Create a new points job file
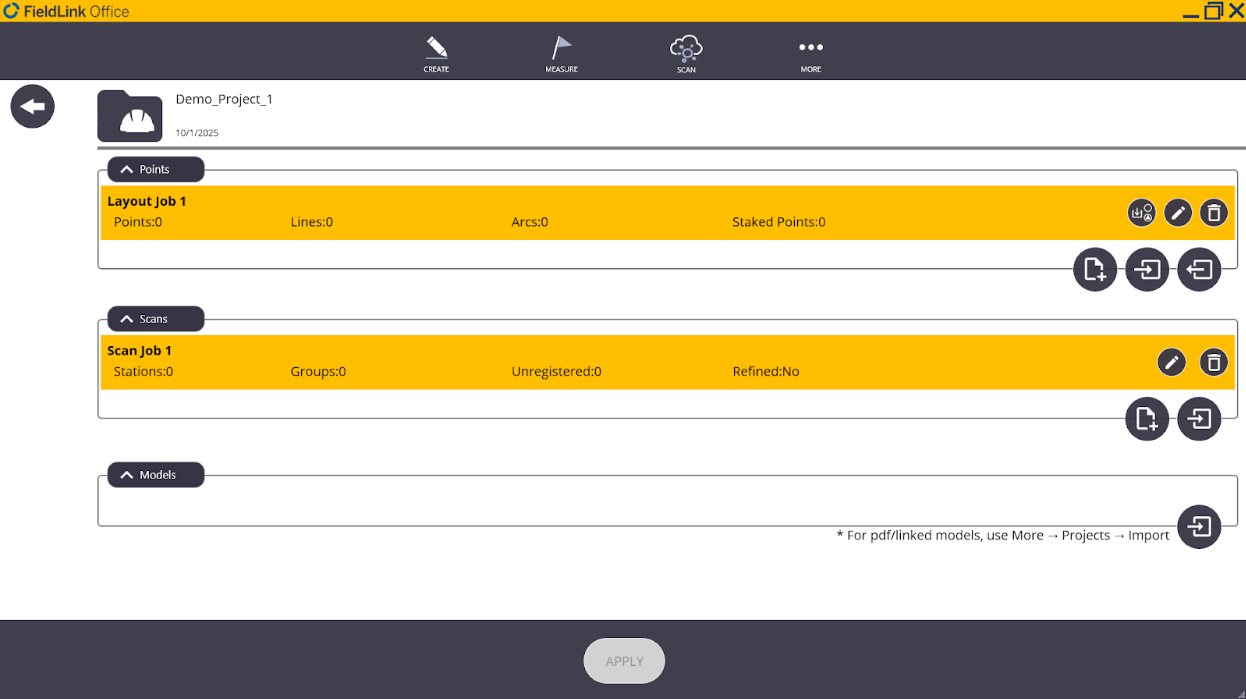 point(1095,270)
